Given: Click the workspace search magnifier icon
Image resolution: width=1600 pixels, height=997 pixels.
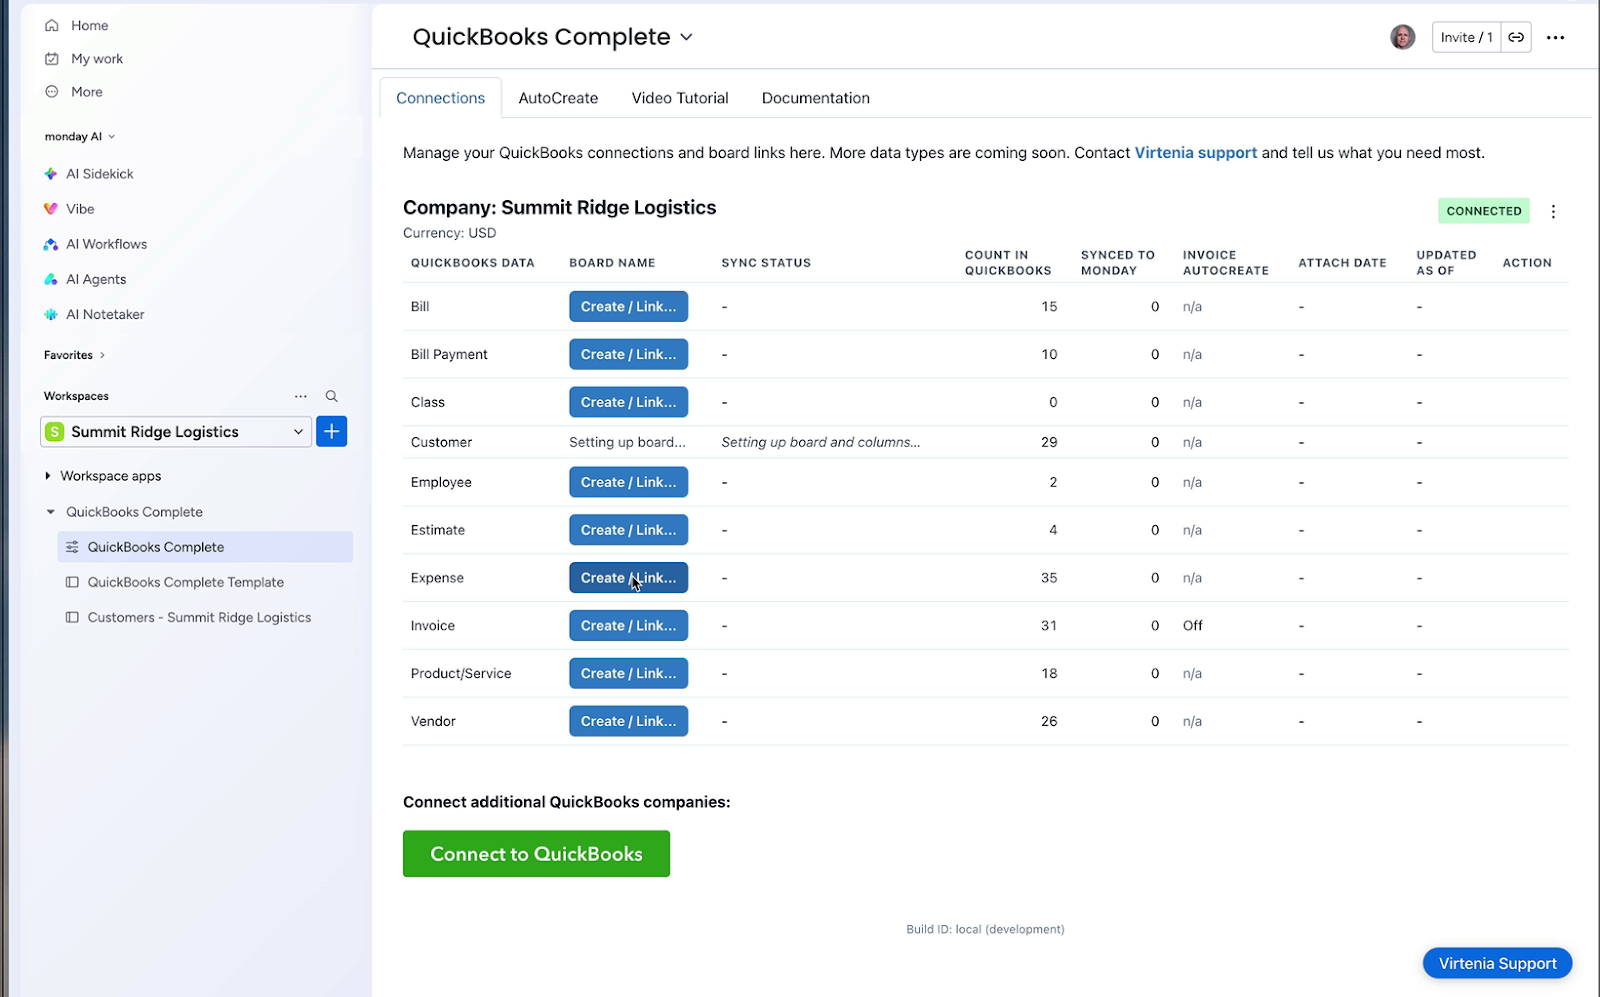Looking at the screenshot, I should 332,396.
